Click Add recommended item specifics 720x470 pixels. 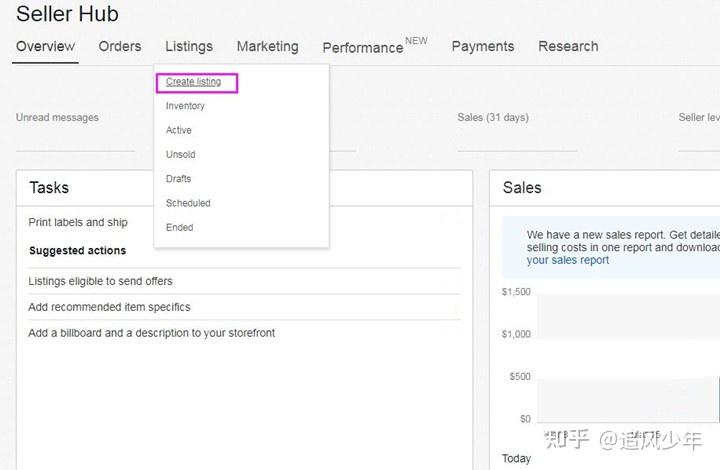tap(109, 307)
